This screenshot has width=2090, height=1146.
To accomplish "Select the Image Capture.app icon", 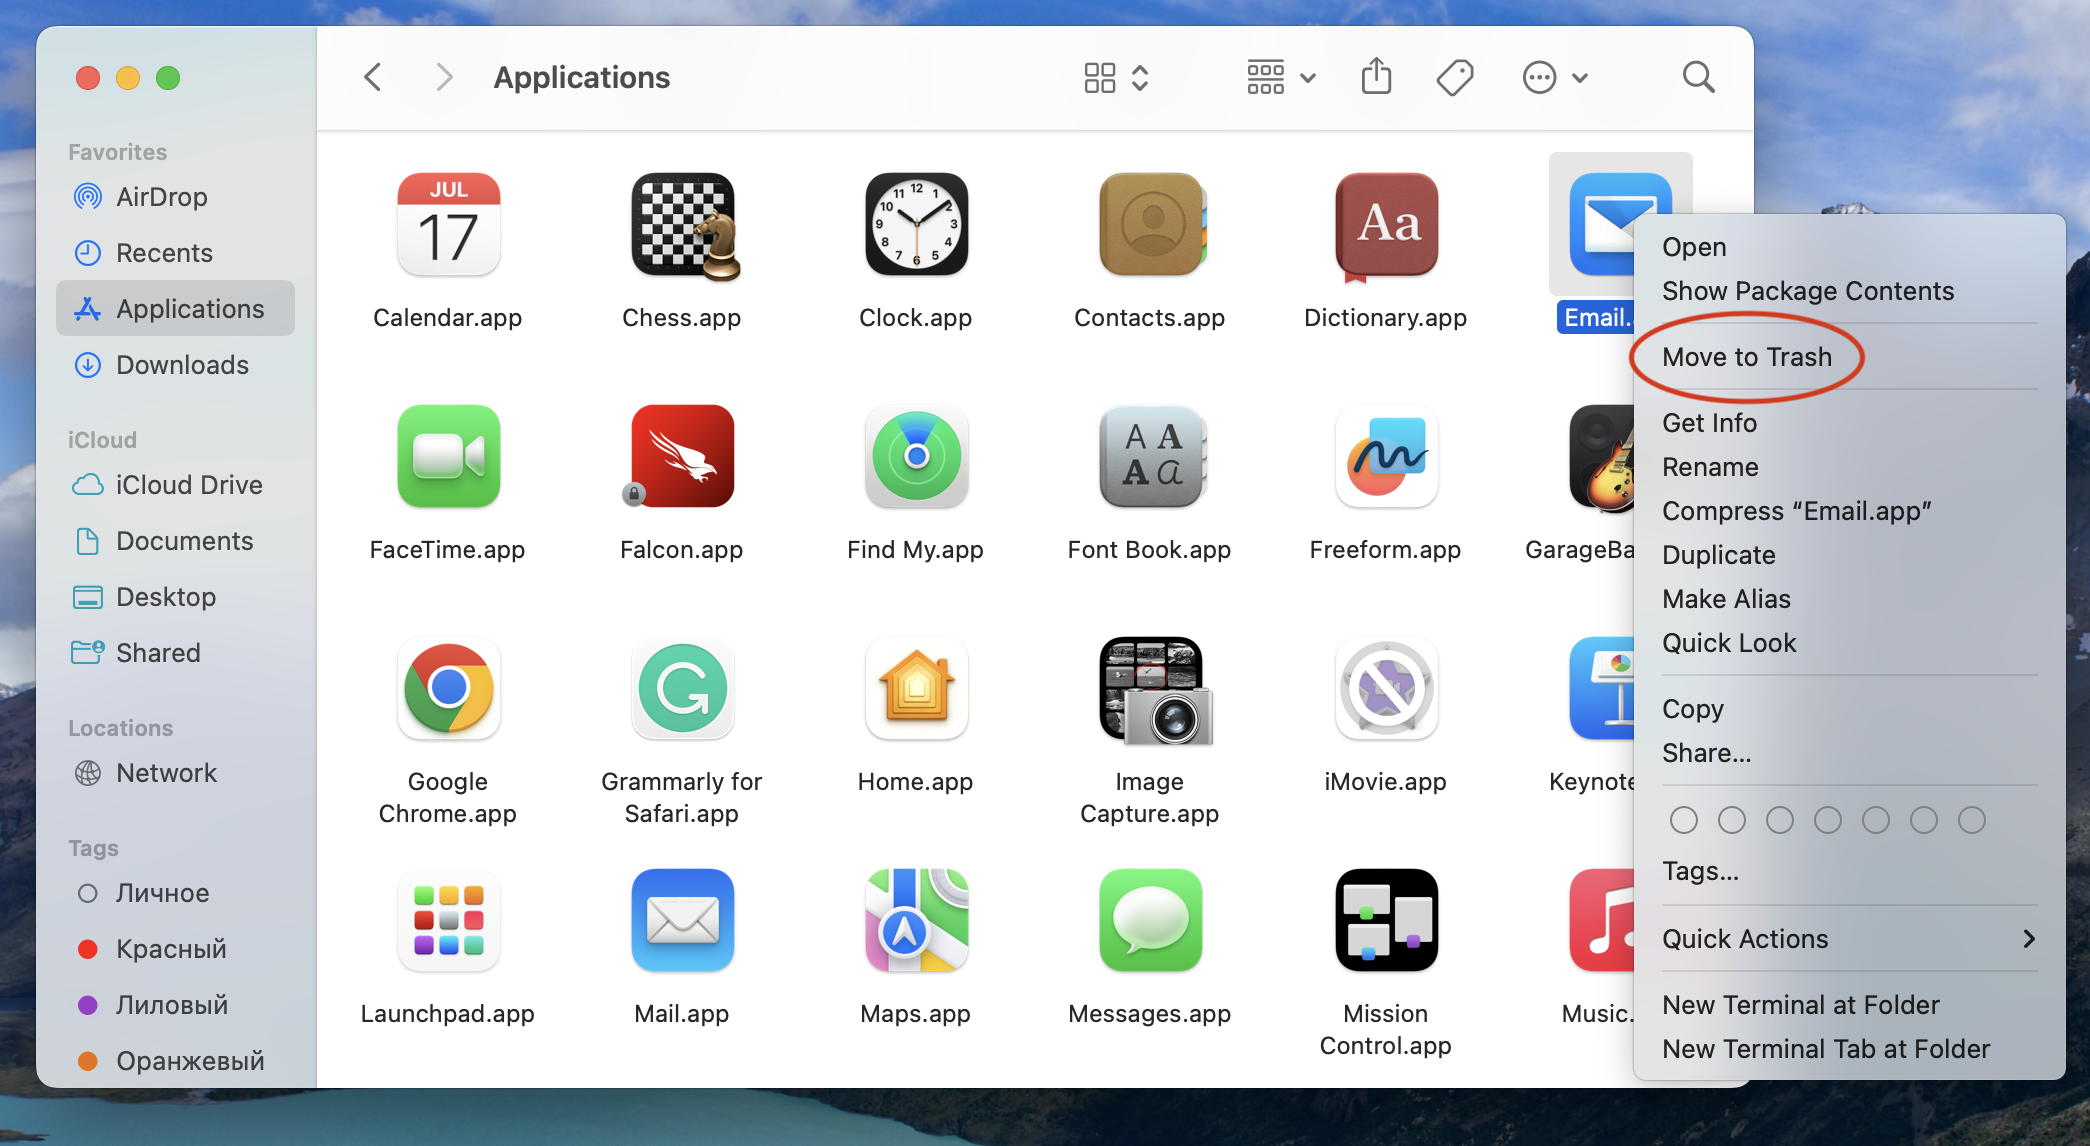I will coord(1155,691).
